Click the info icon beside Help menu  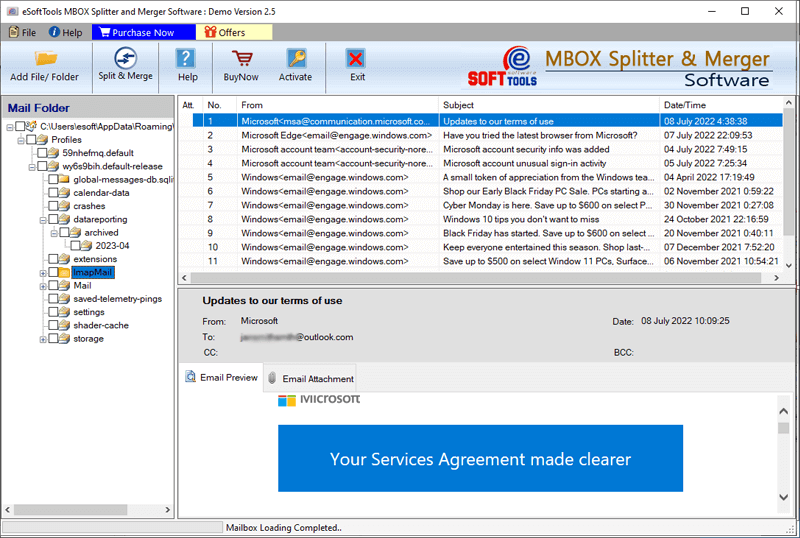coord(54,32)
